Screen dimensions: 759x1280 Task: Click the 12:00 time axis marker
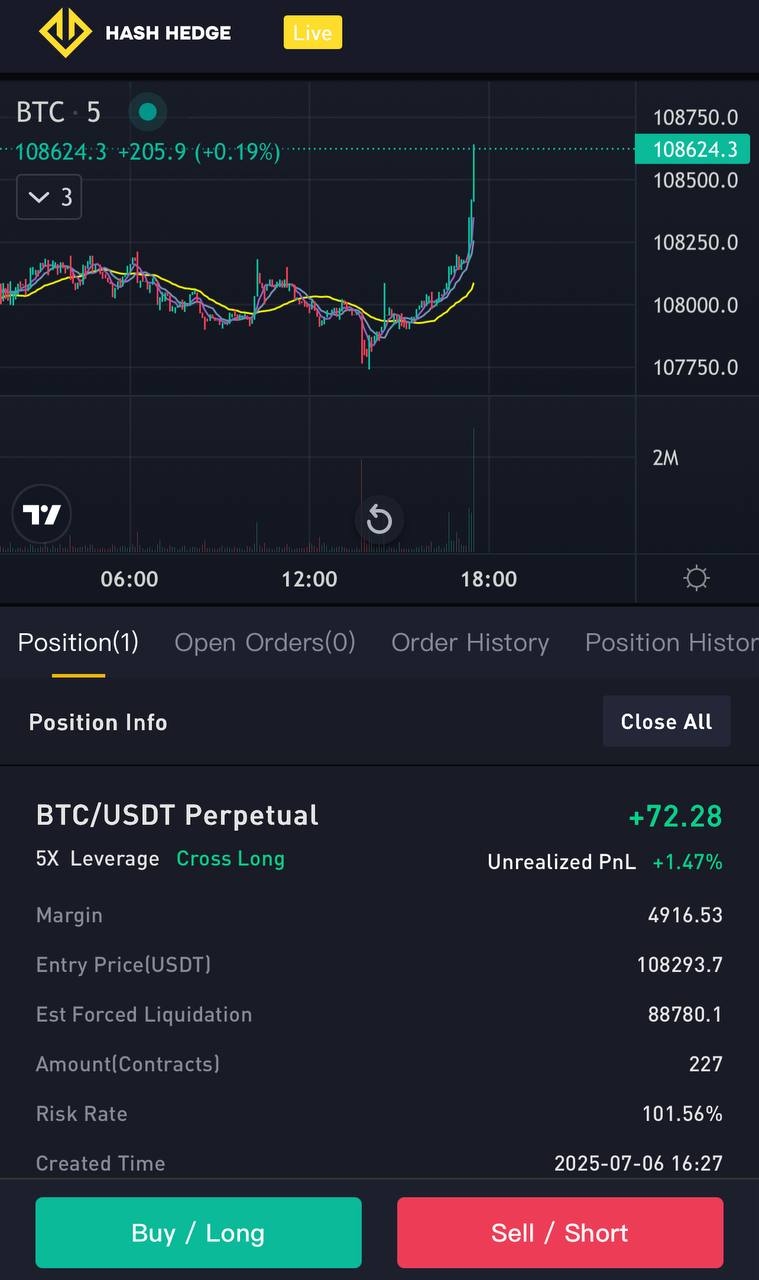309,579
